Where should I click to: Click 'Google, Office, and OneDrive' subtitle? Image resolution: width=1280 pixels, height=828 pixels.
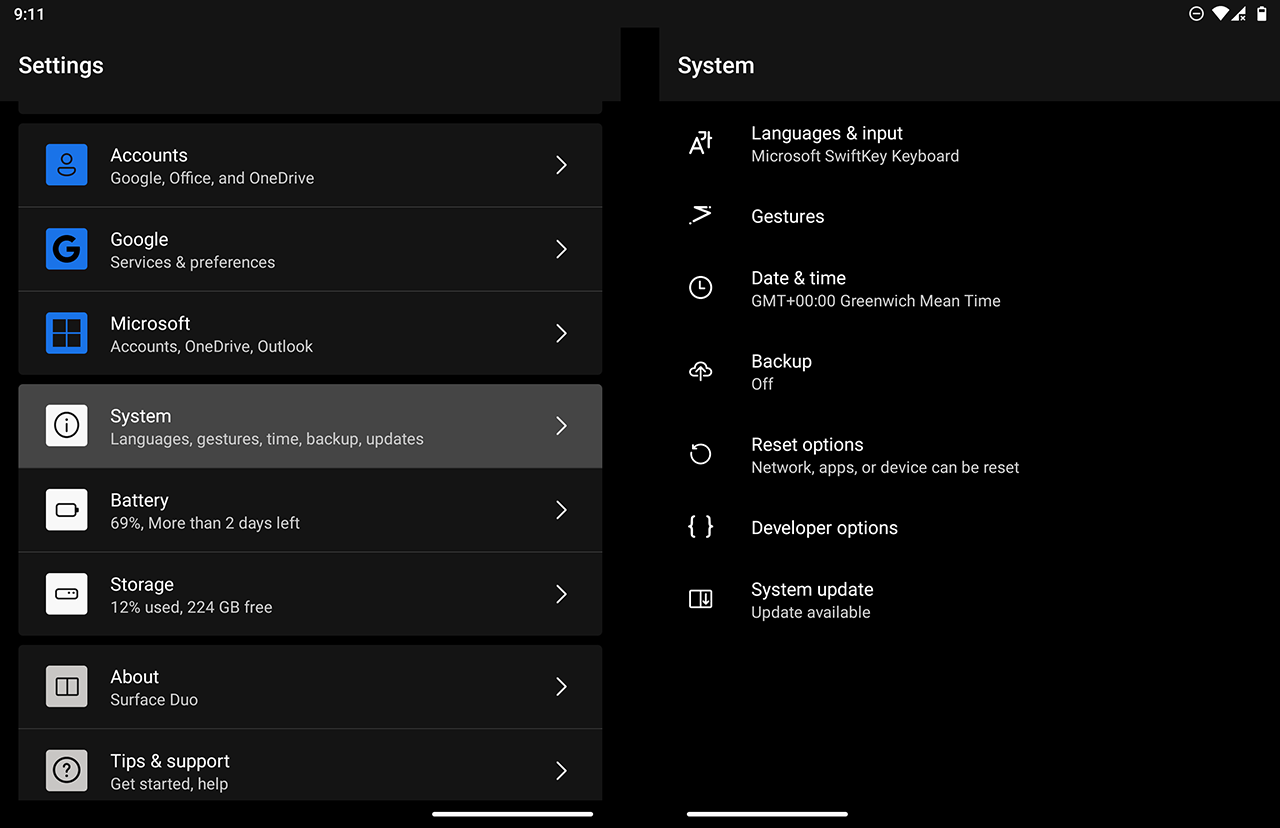(212, 178)
